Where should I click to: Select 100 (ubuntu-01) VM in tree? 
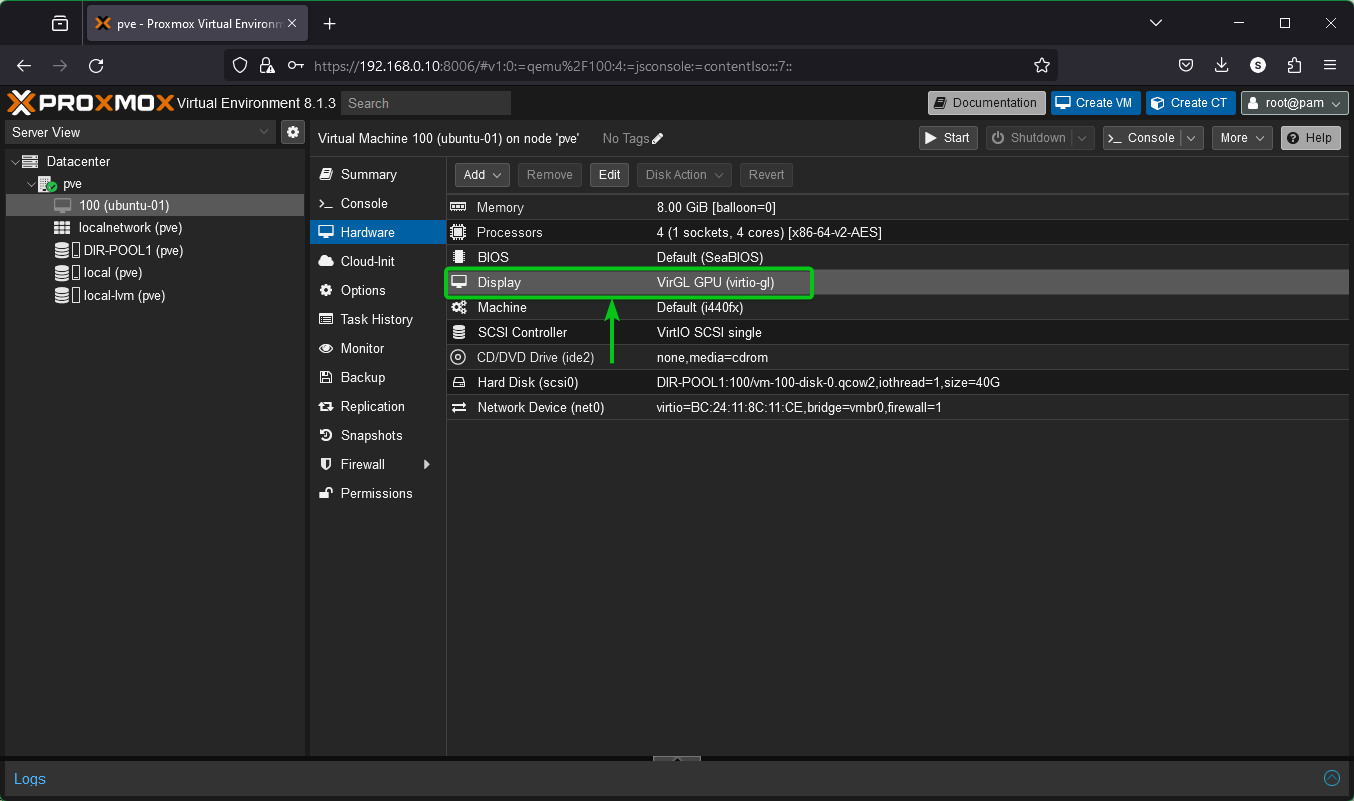155,205
